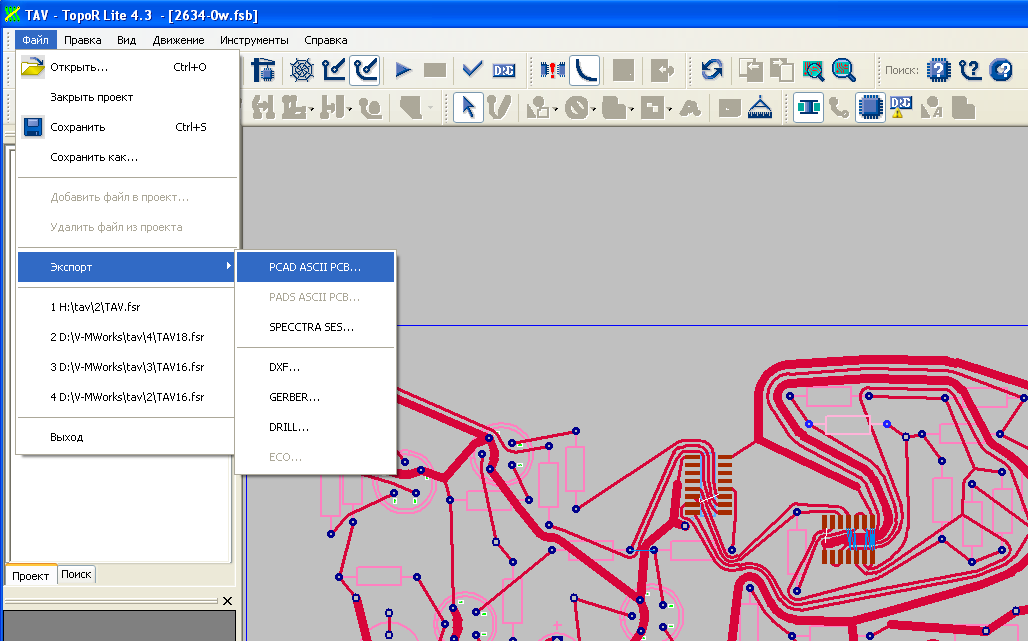Switch to the Проект tab
Screen dimensions: 1028x641
click(x=31, y=575)
